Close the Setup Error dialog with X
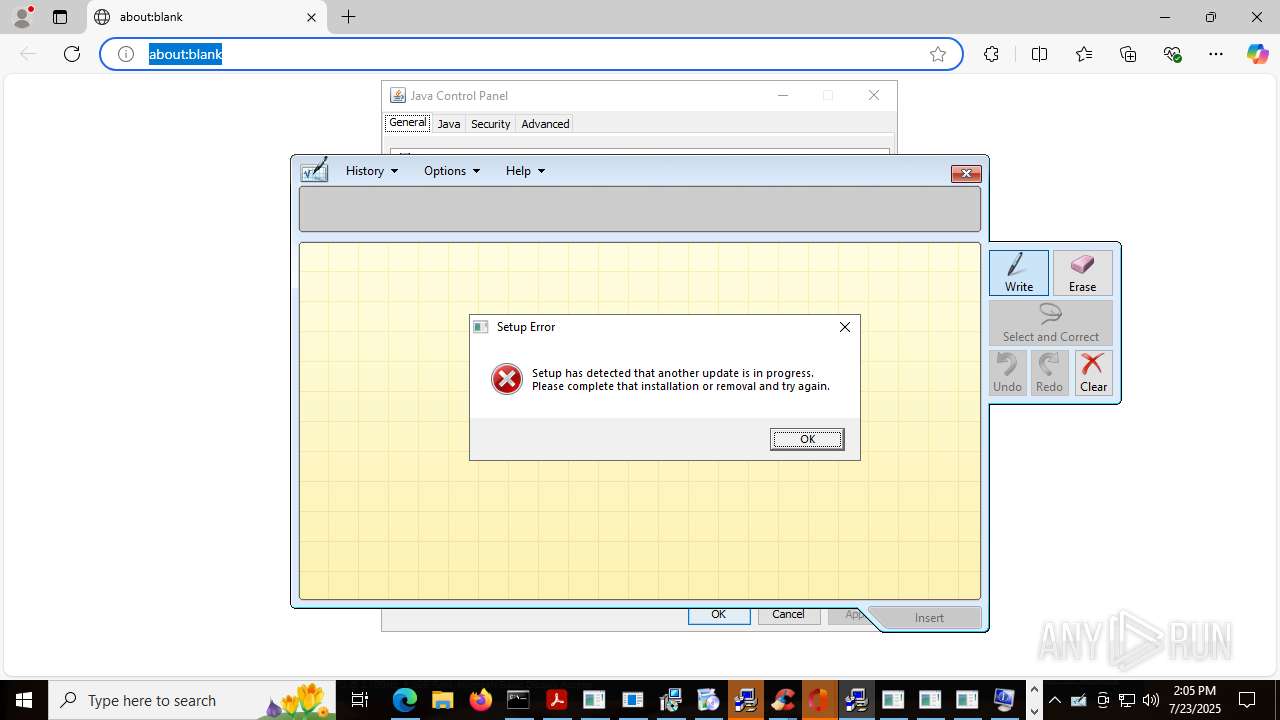Viewport: 1280px width, 720px height. [x=845, y=327]
